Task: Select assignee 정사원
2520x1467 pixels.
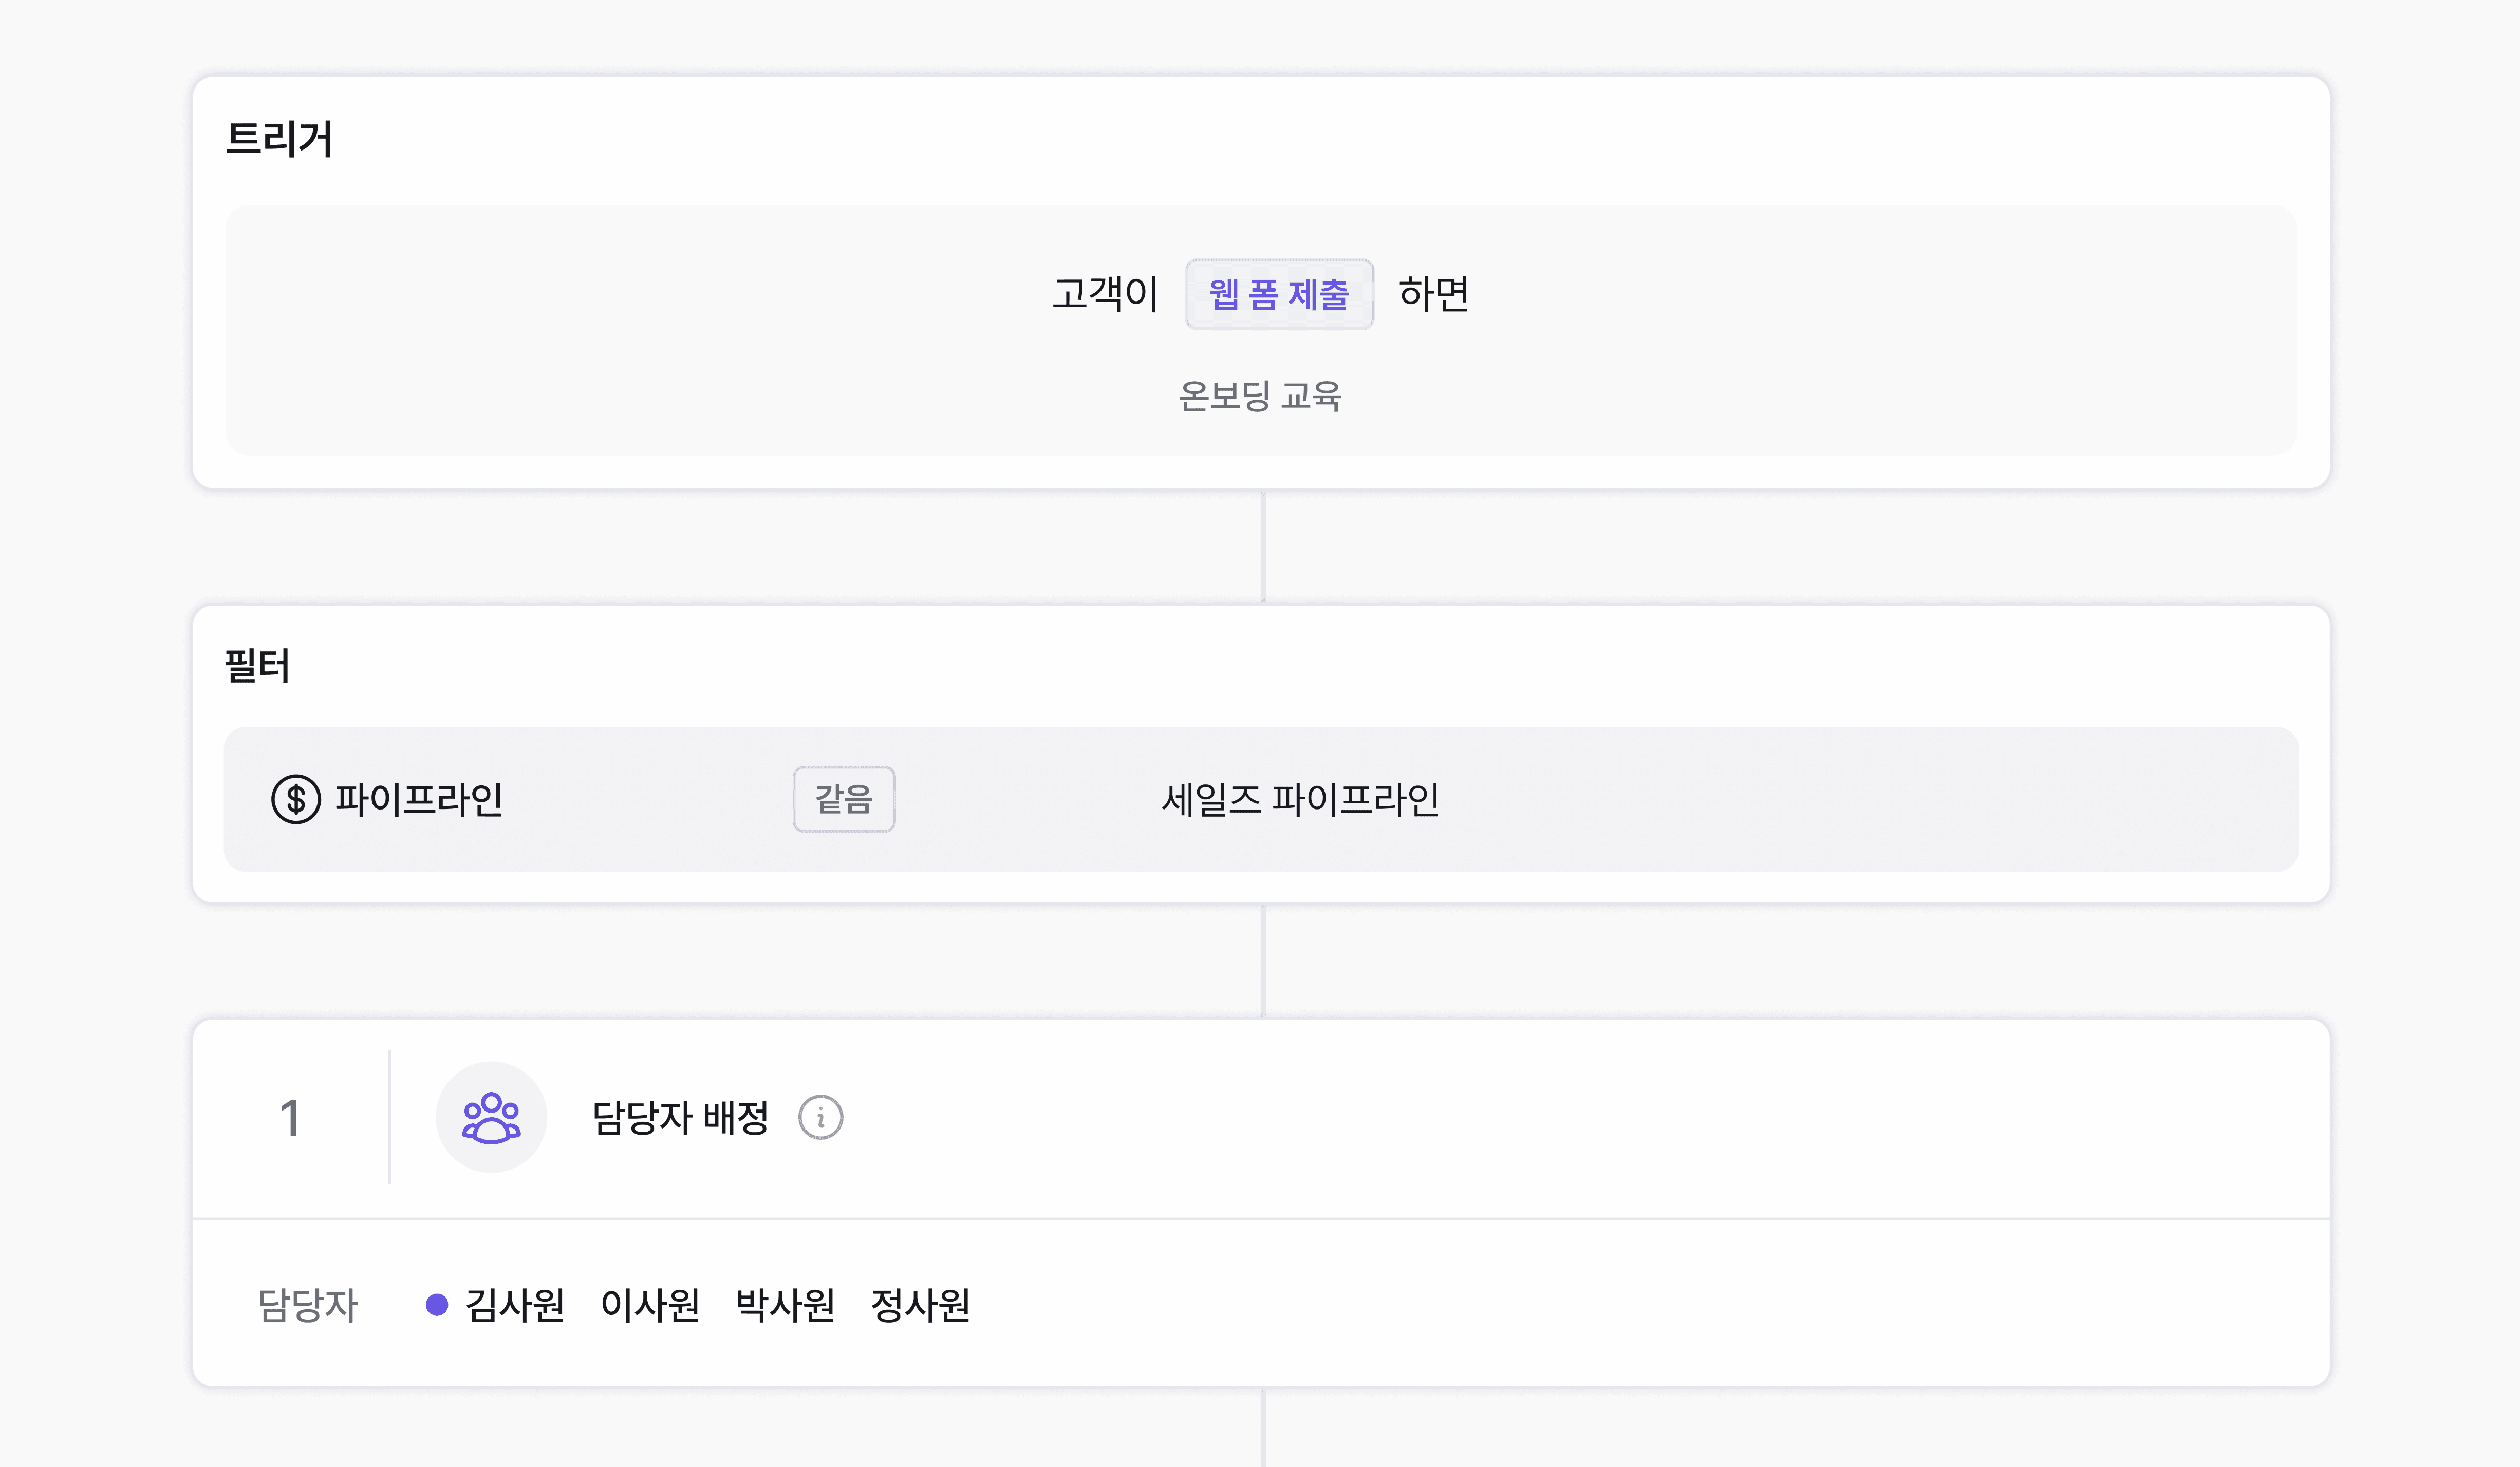Action: [920, 1304]
